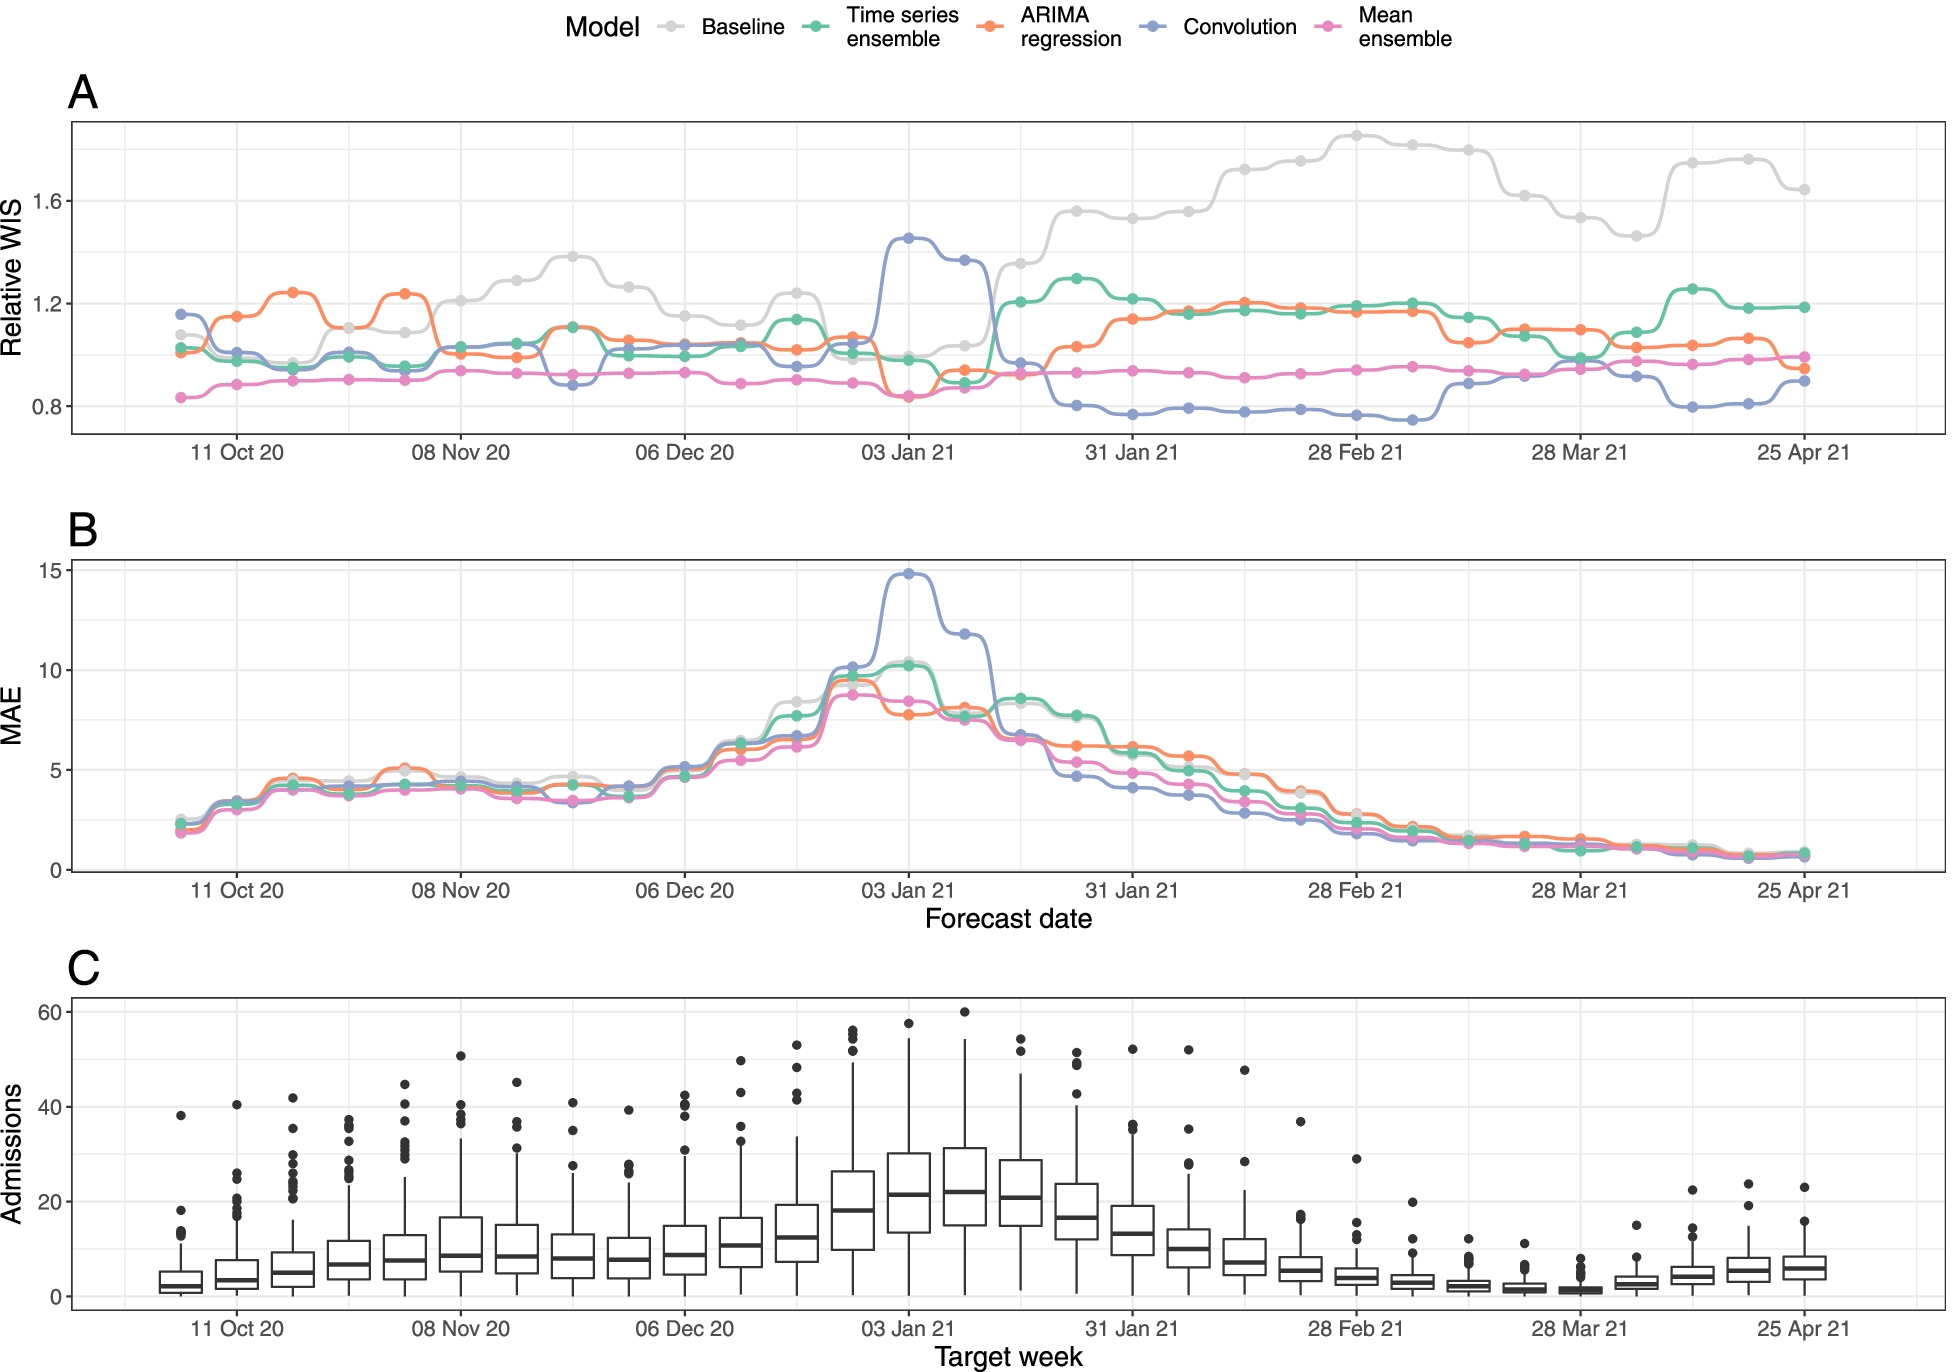1952x1372 pixels.
Task: Click '28 Mar 21' label in panel C
Action: 1580,1329
